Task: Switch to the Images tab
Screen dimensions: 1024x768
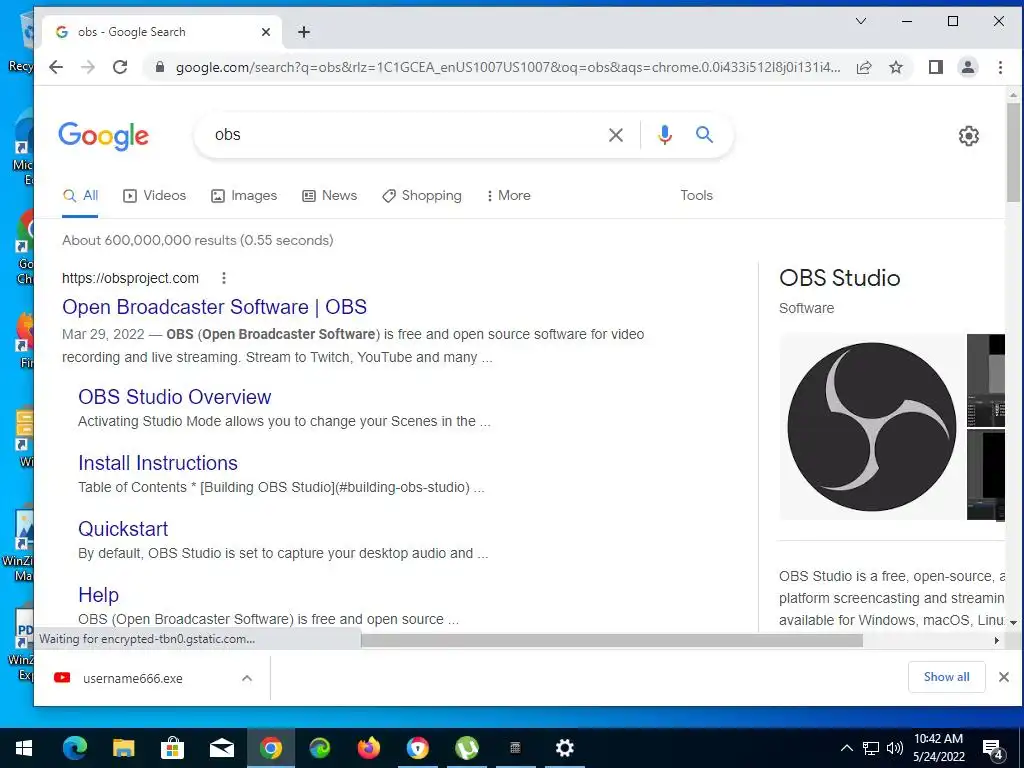Action: tap(244, 195)
